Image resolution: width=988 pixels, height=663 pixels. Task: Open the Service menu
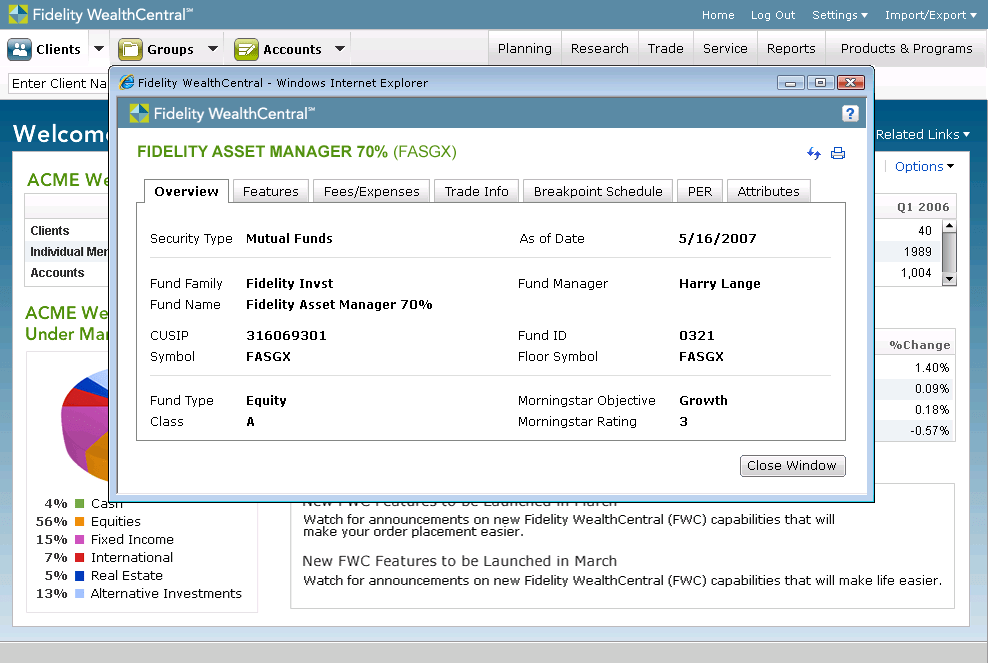tap(725, 49)
